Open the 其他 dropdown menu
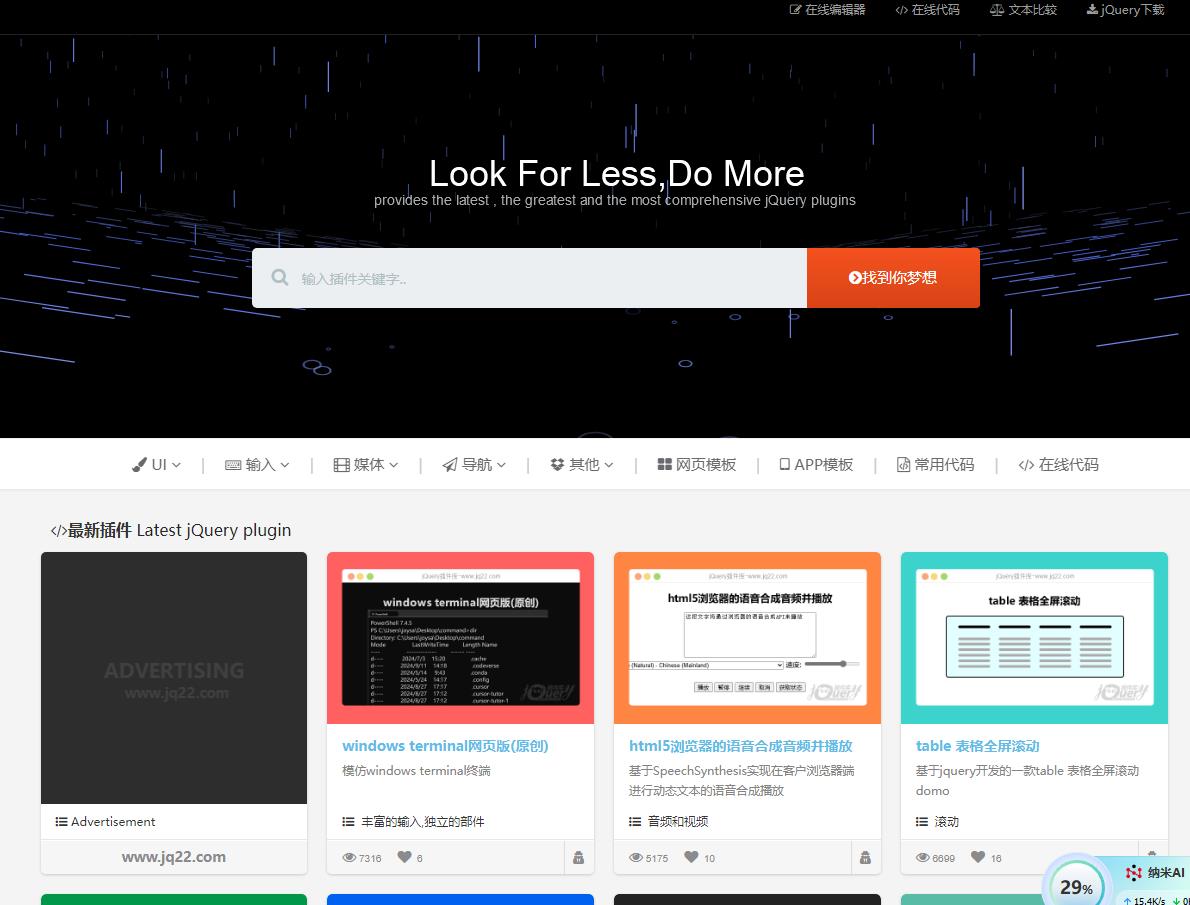 582,465
